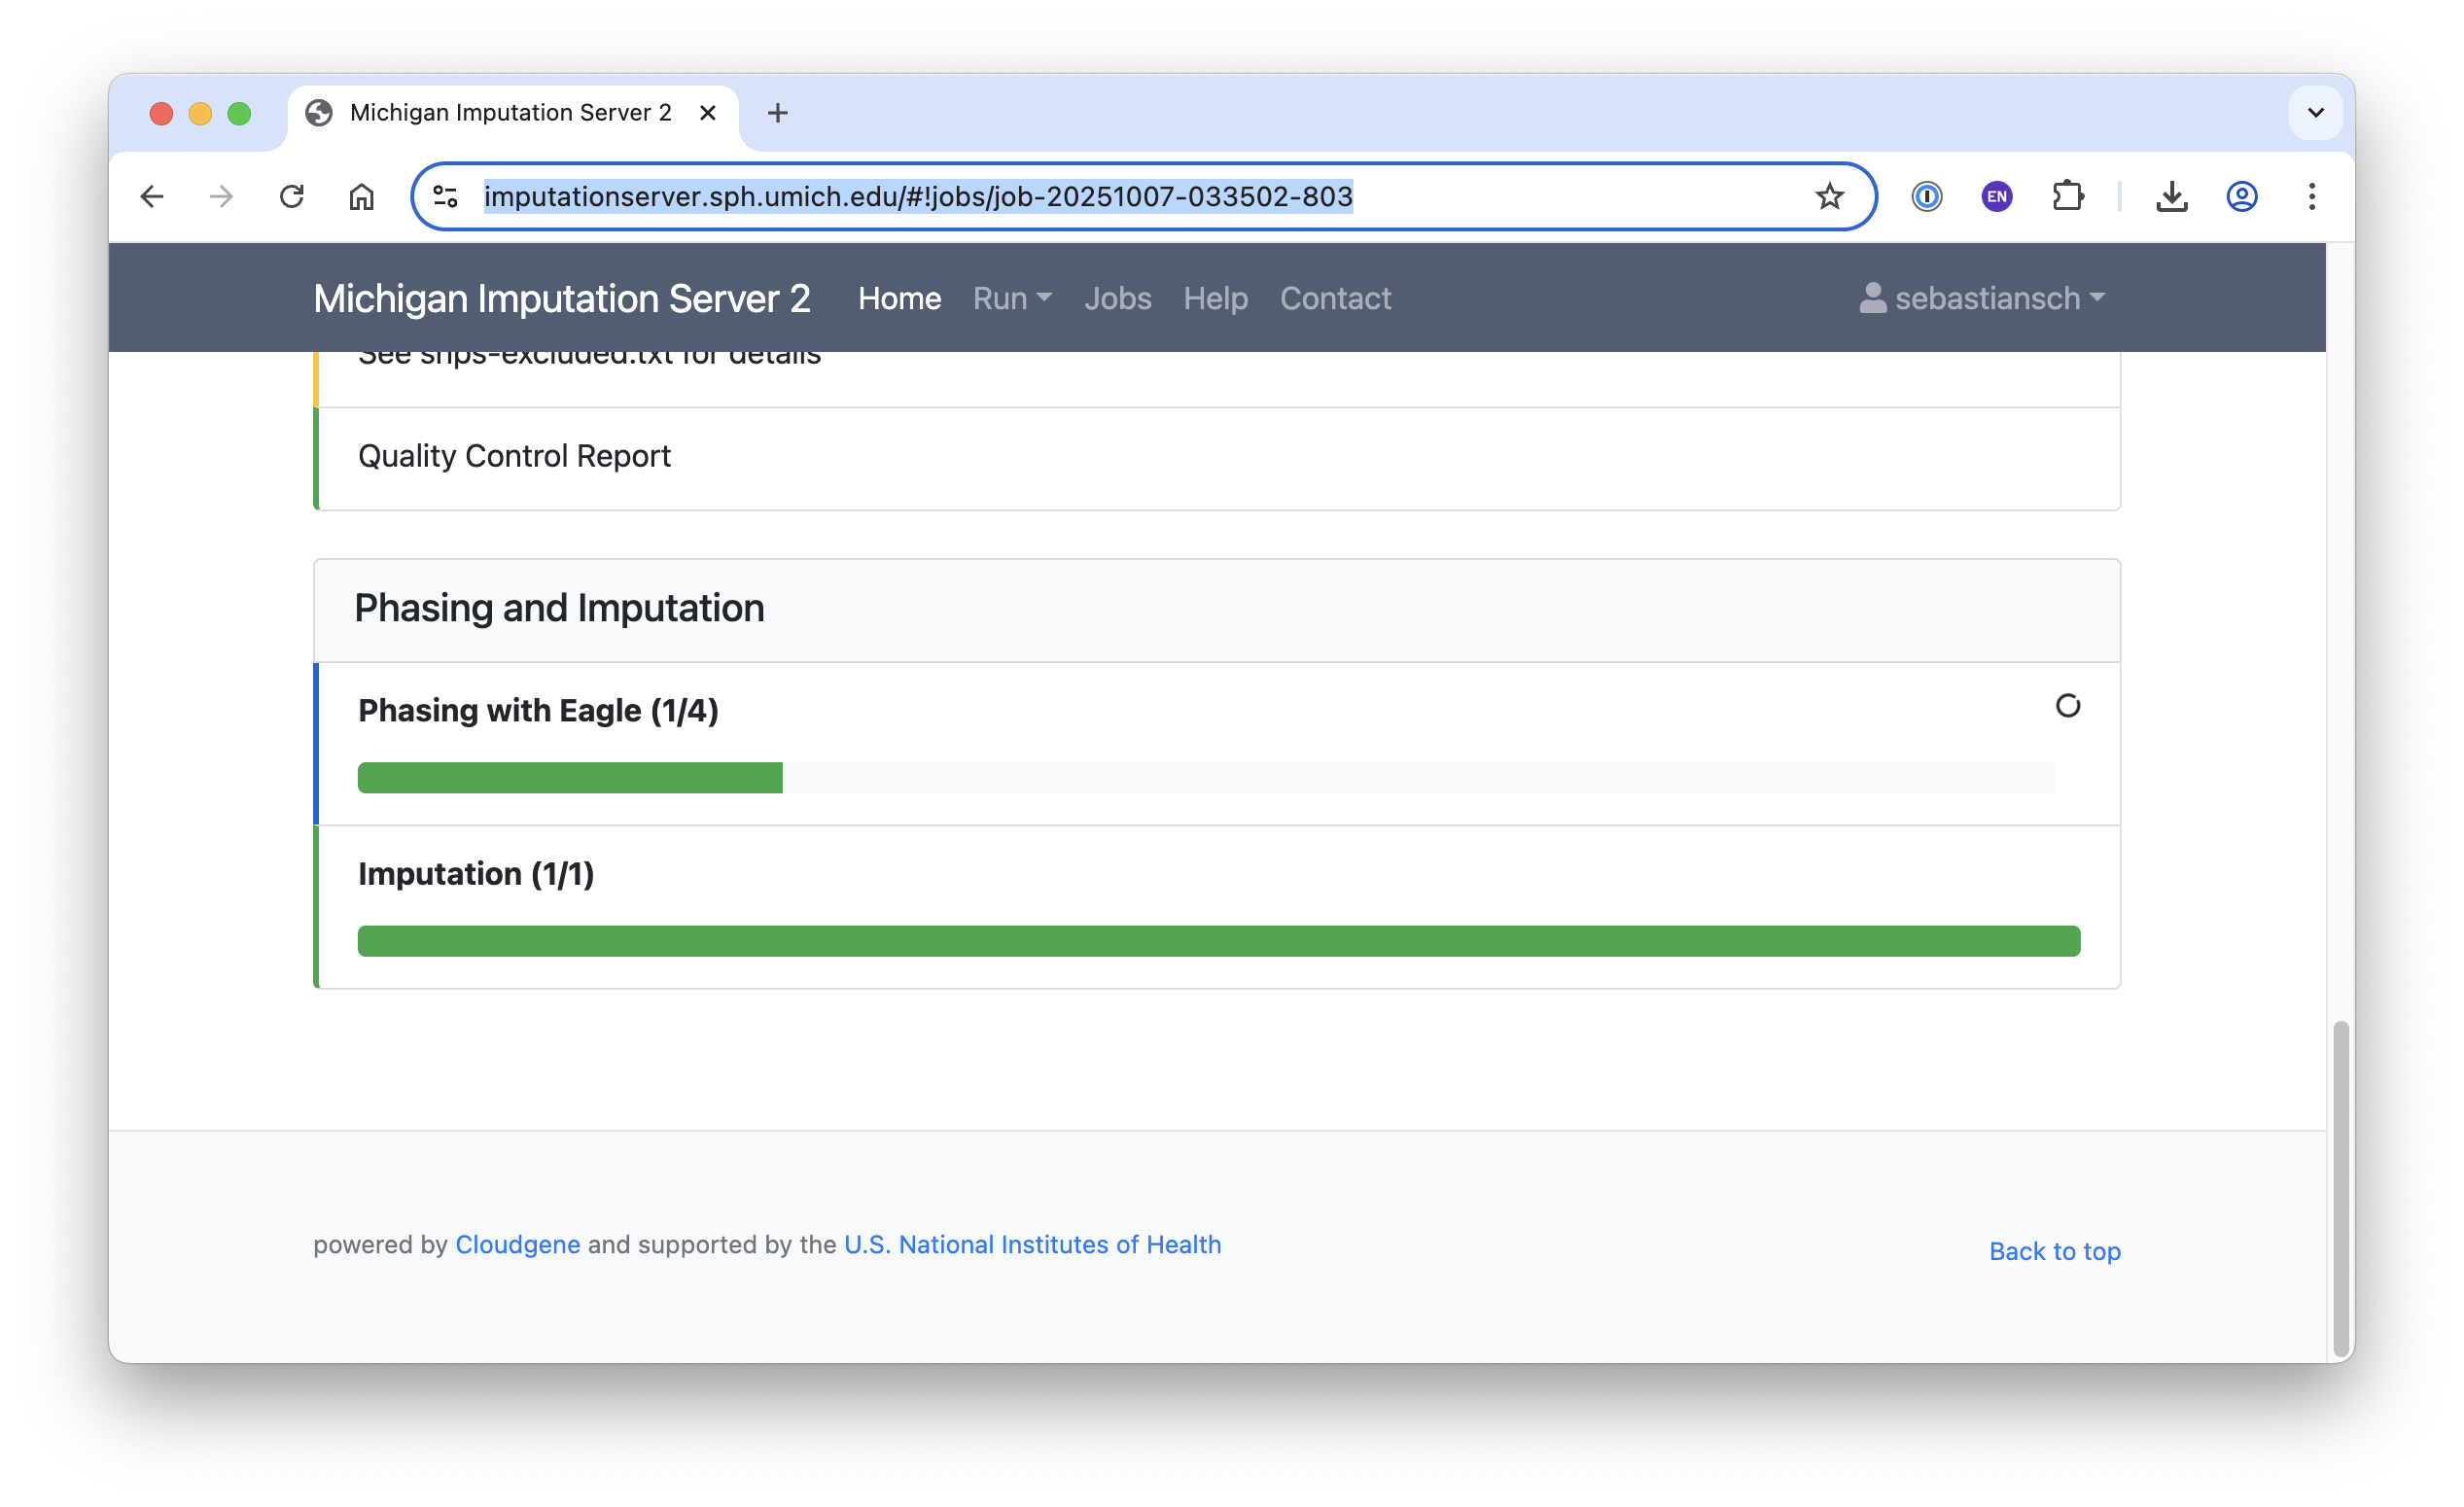Go to the Jobs navigation item
The width and height of the screenshot is (2464, 1507).
point(1117,298)
